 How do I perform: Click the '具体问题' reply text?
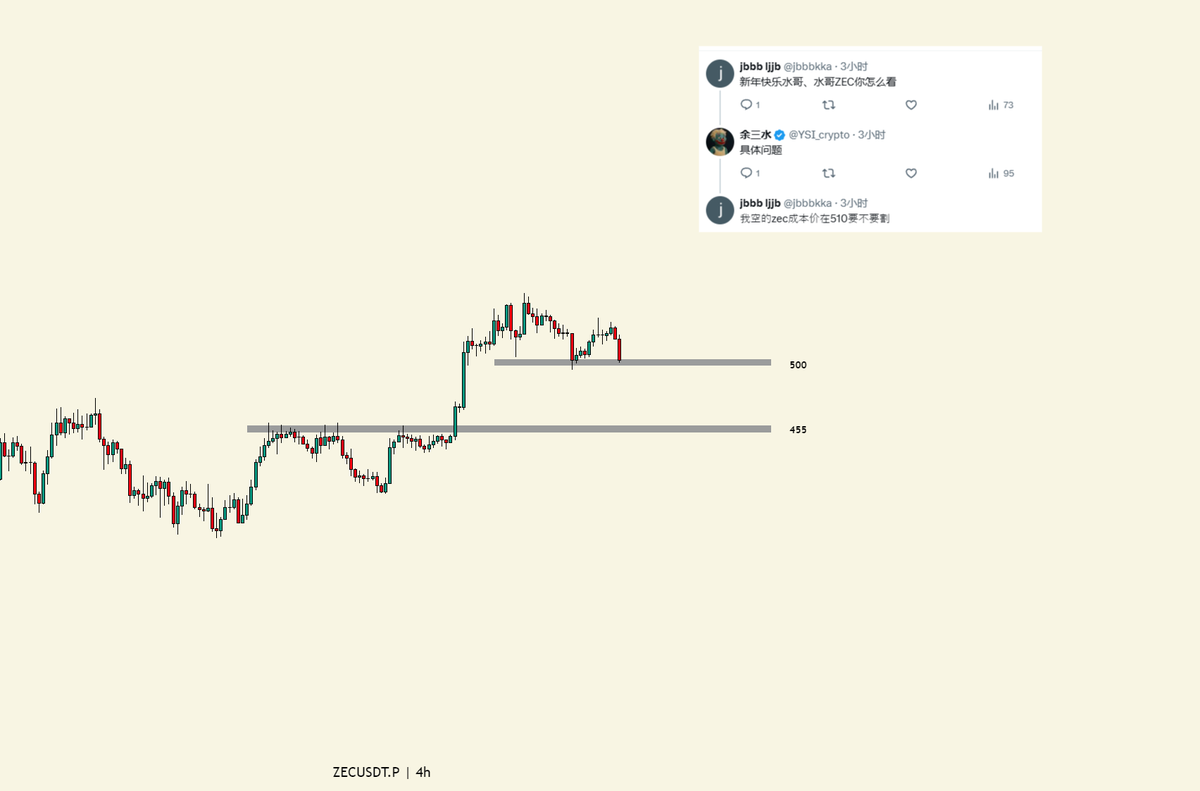pos(760,150)
